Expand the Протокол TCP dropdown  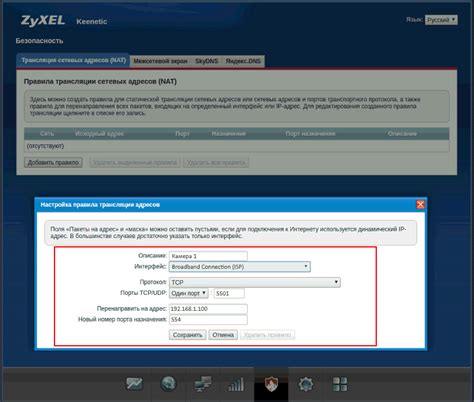[x=255, y=282]
